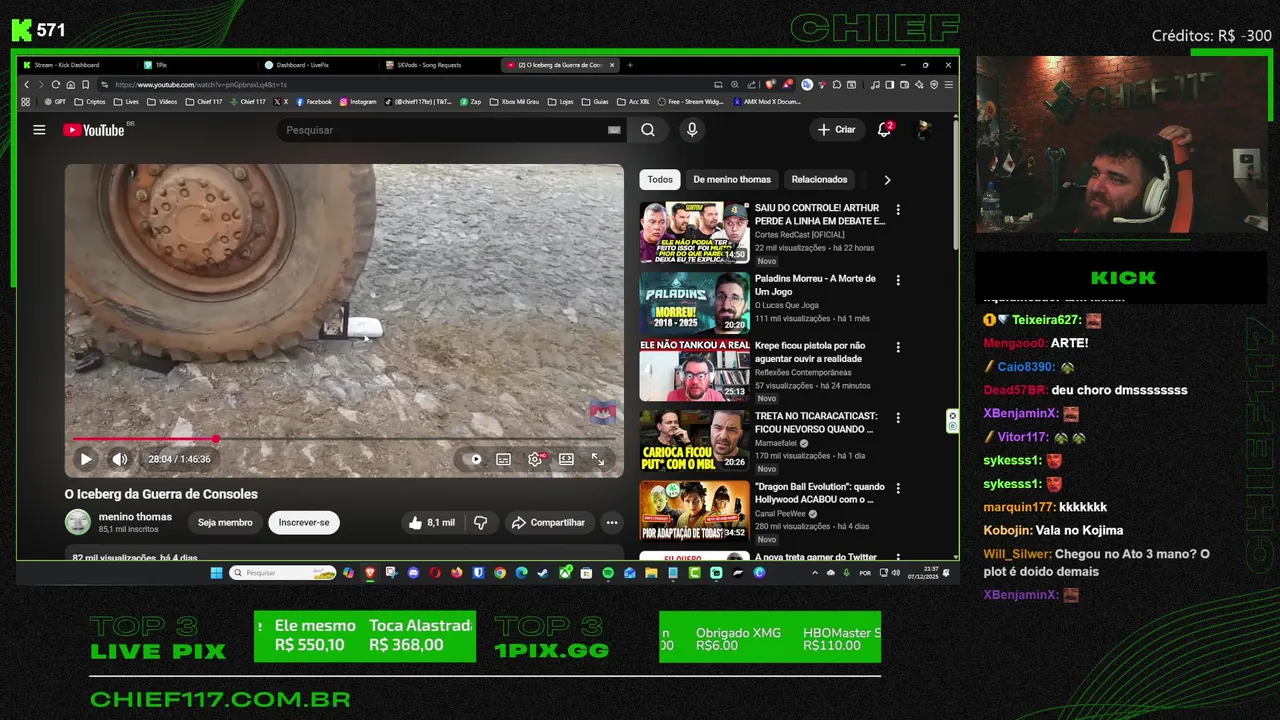The height and width of the screenshot is (720, 1280).
Task: Open Krepe ficou pistola video title
Action: coord(810,352)
